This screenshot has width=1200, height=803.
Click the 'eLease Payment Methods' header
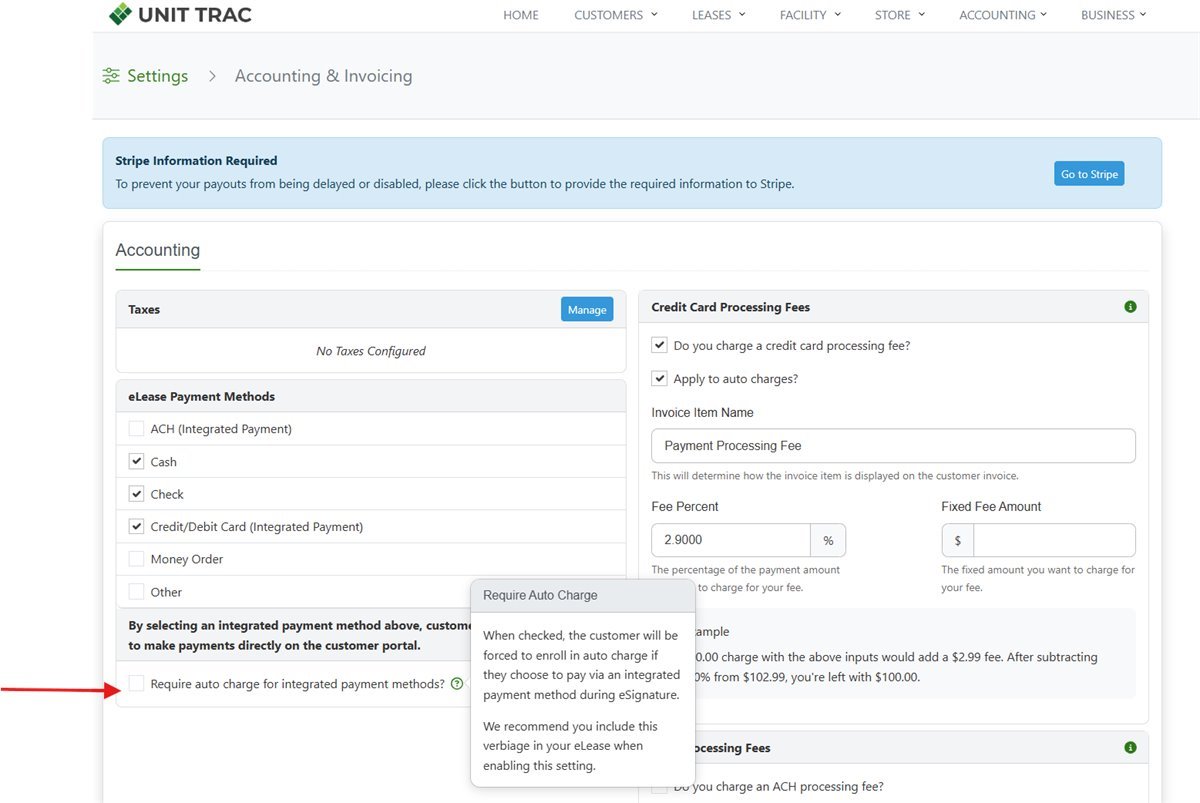pyautogui.click(x=202, y=396)
